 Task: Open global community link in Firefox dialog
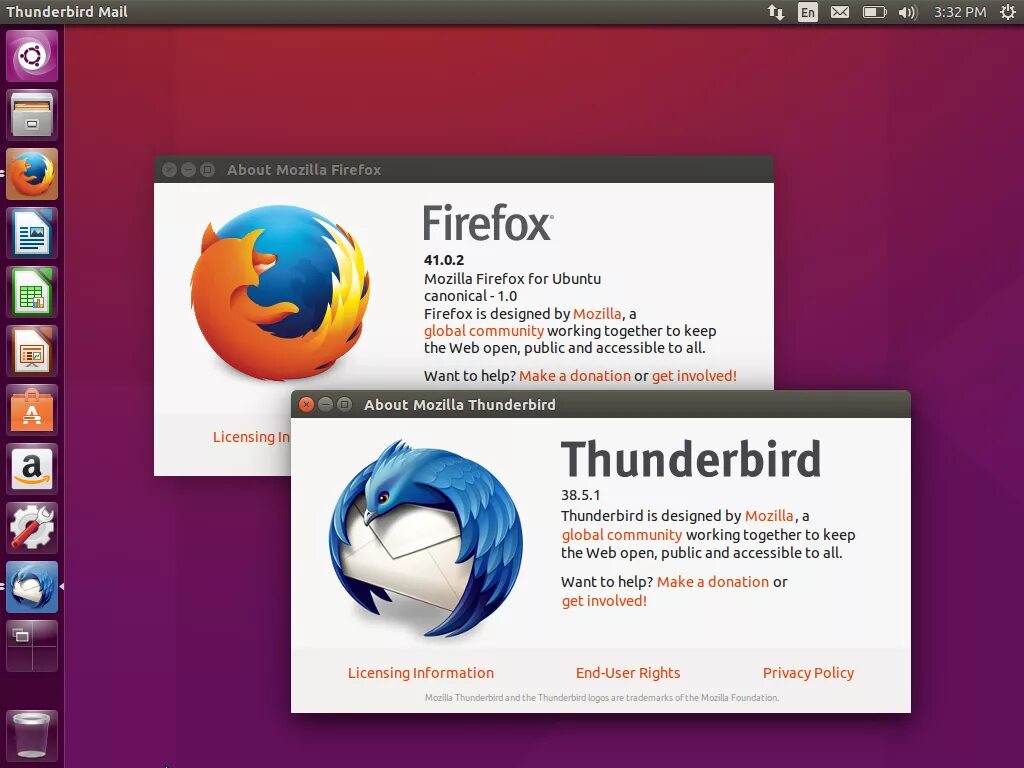click(x=483, y=331)
